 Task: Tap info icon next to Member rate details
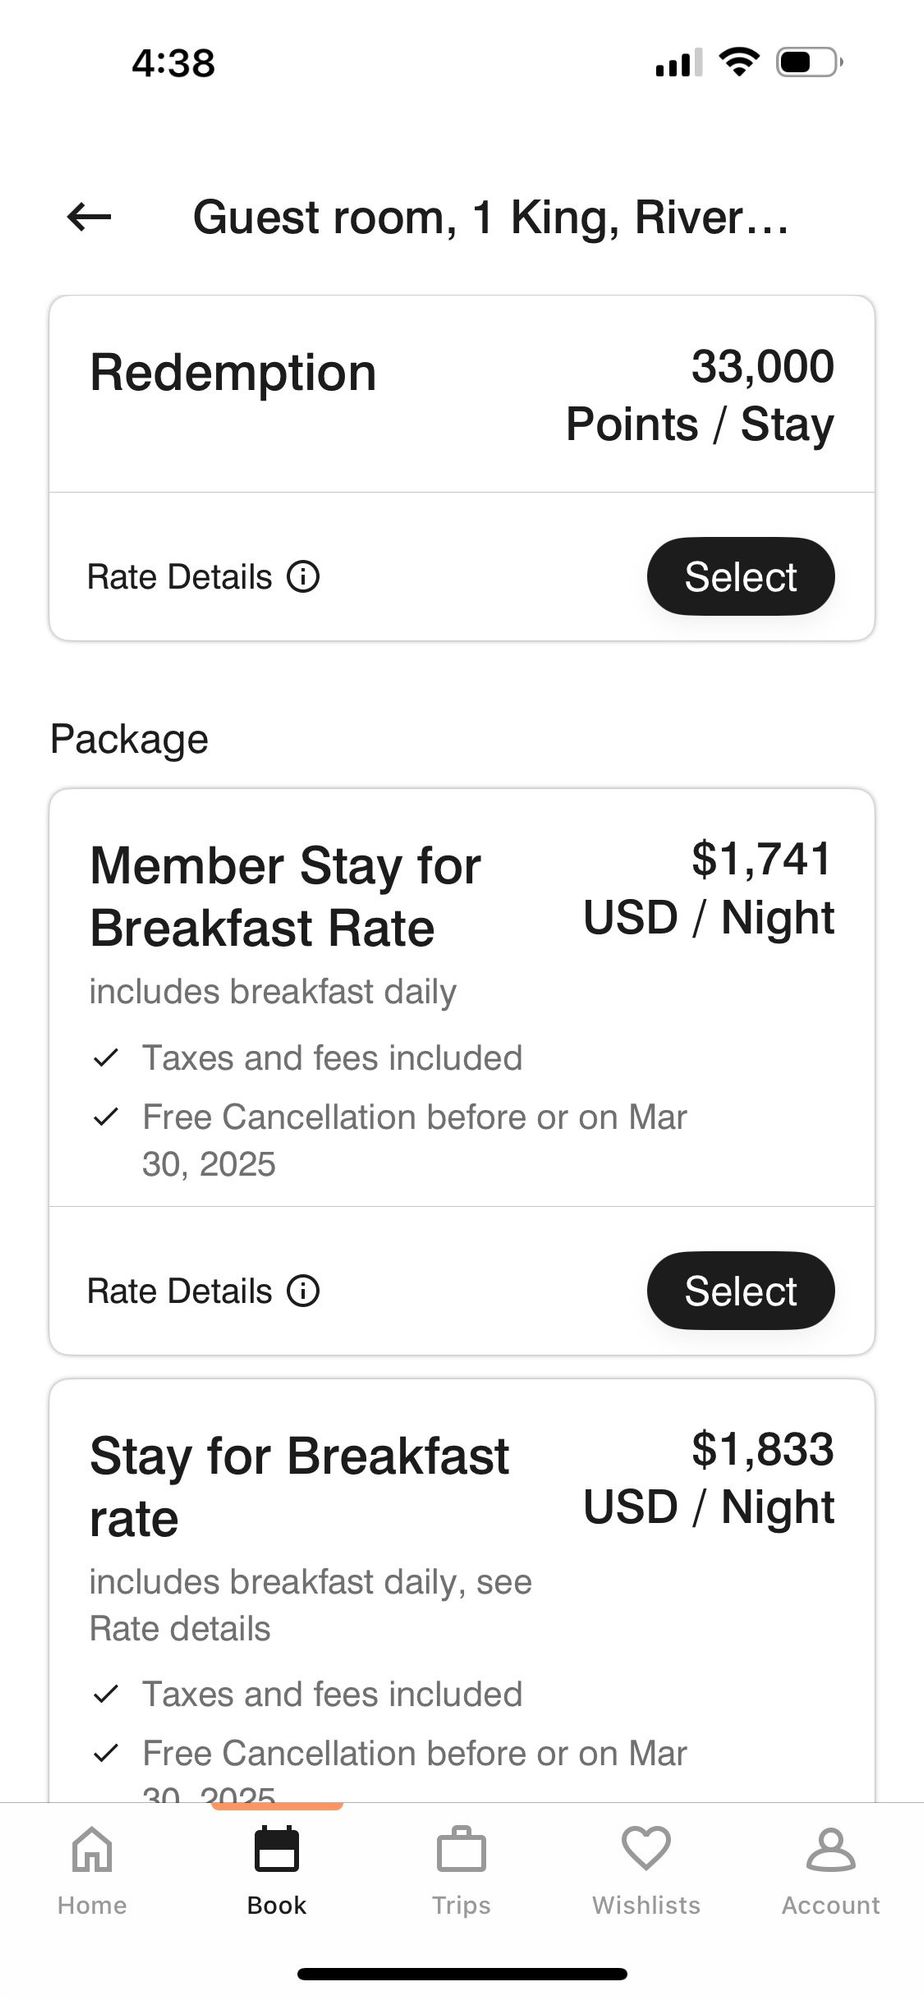pos(303,1291)
